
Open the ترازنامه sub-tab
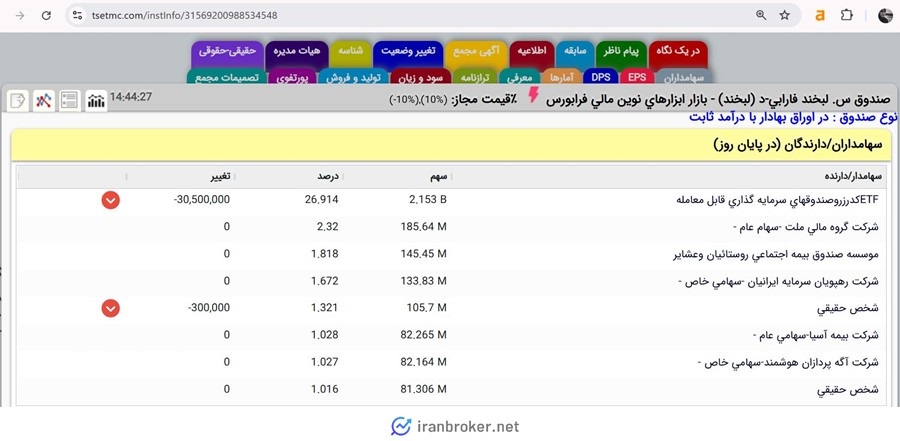475,77
